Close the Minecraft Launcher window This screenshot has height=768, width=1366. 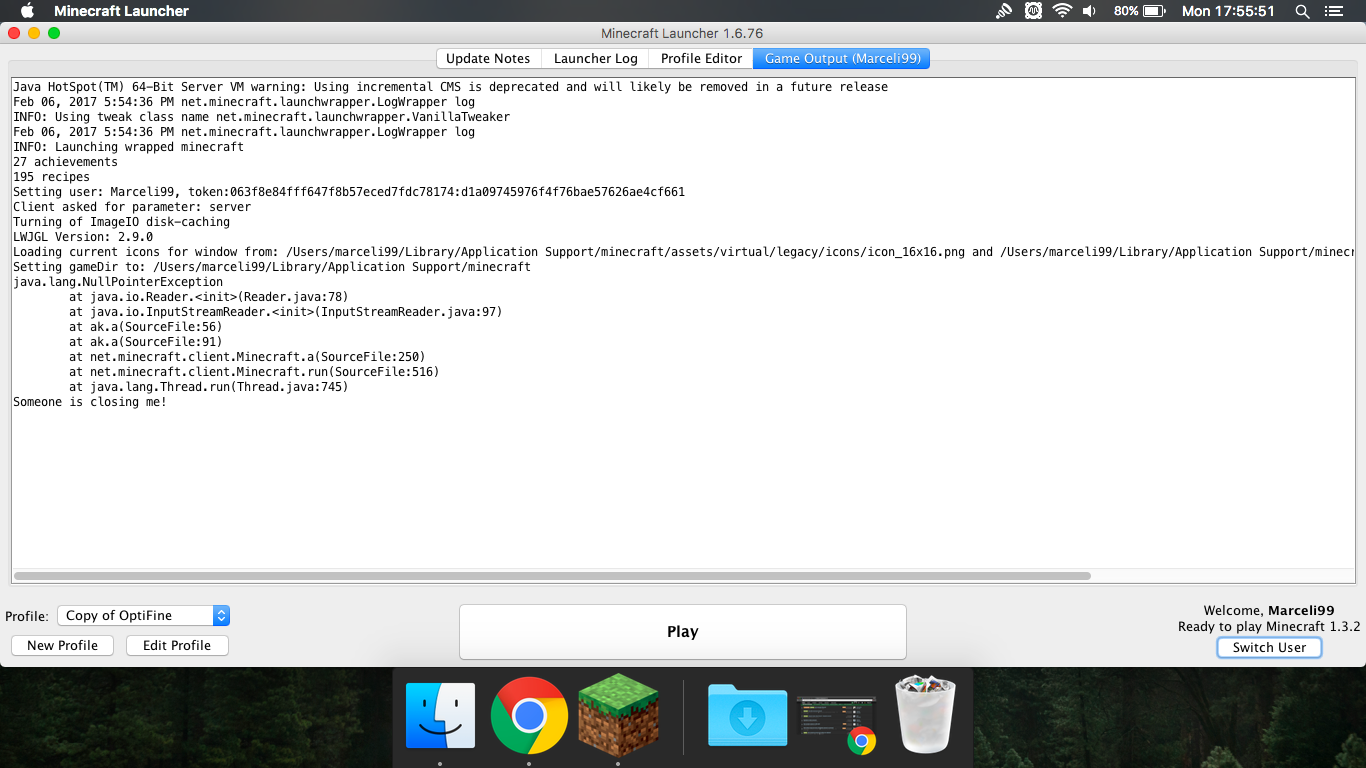pos(14,33)
